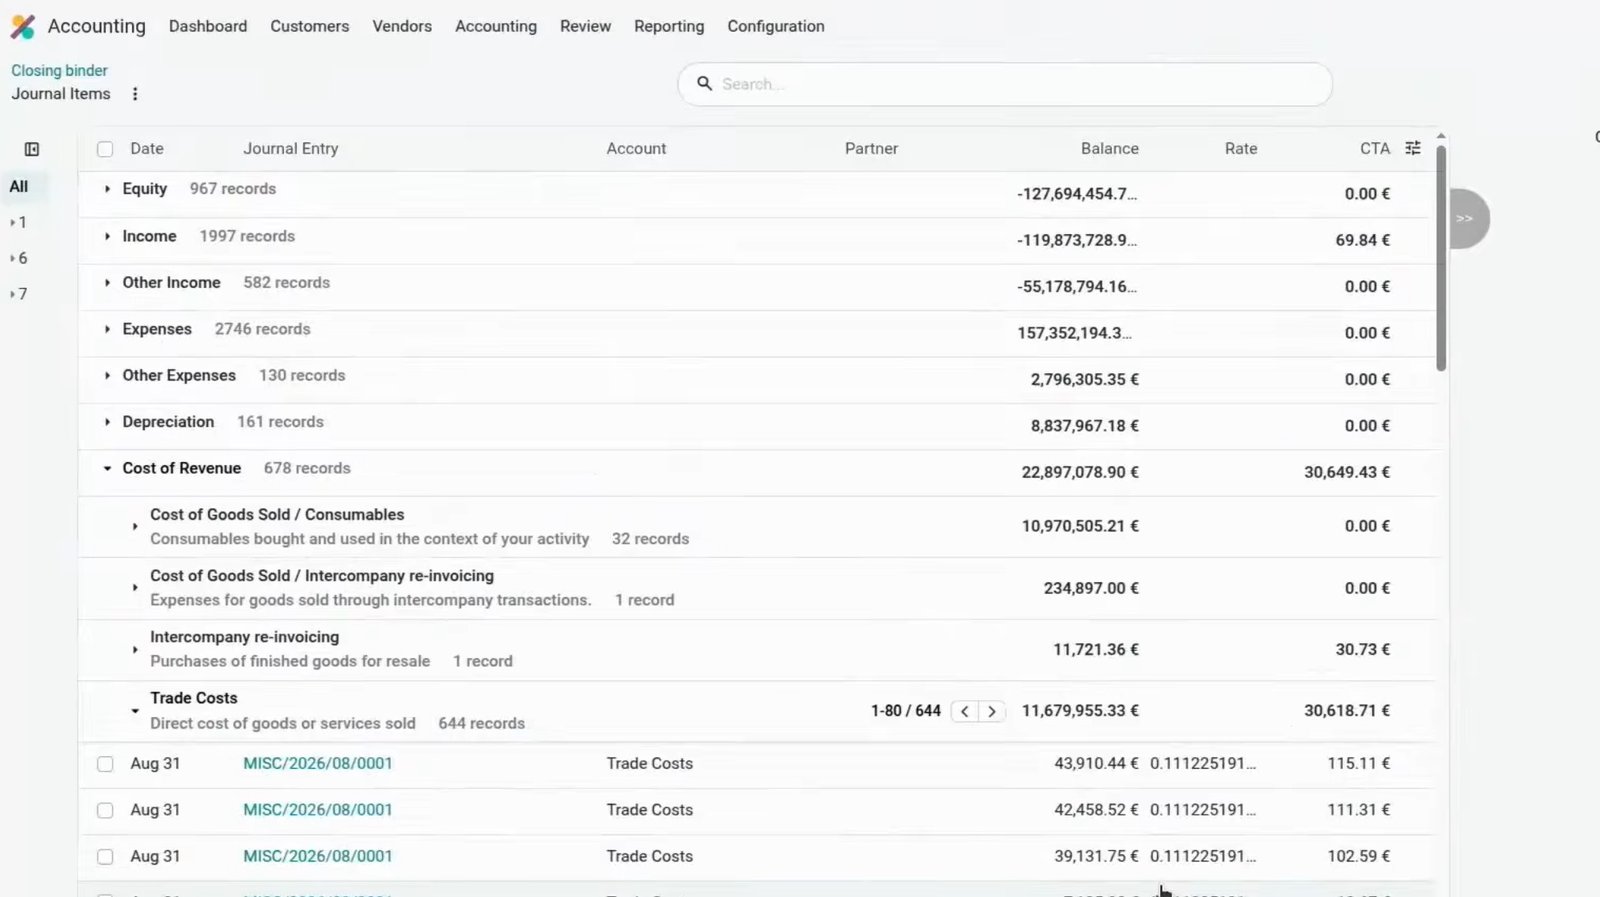
Task: Click the search magnifier icon
Action: tap(704, 84)
